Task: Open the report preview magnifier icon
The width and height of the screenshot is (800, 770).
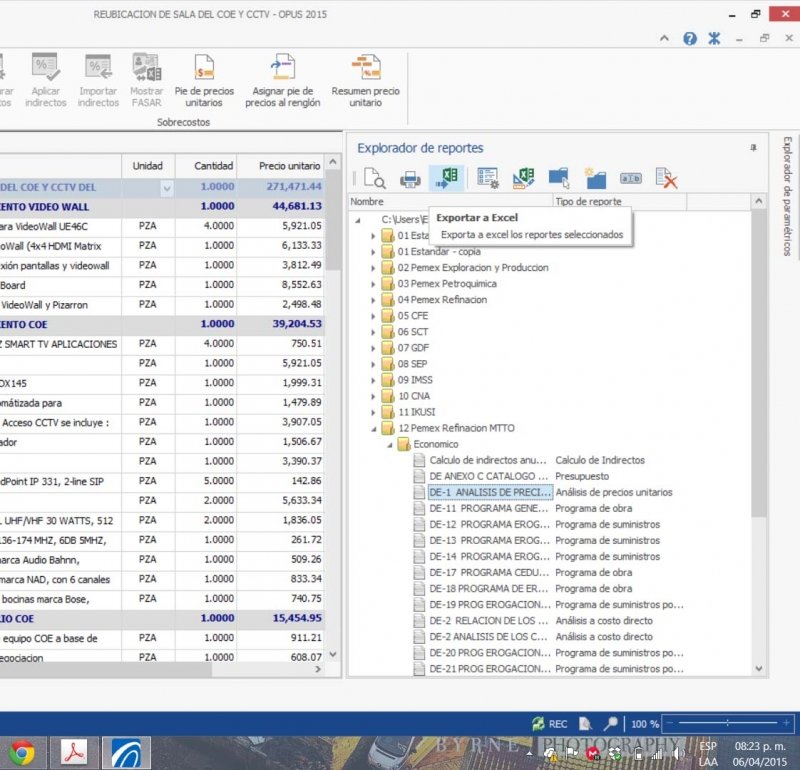Action: [374, 179]
